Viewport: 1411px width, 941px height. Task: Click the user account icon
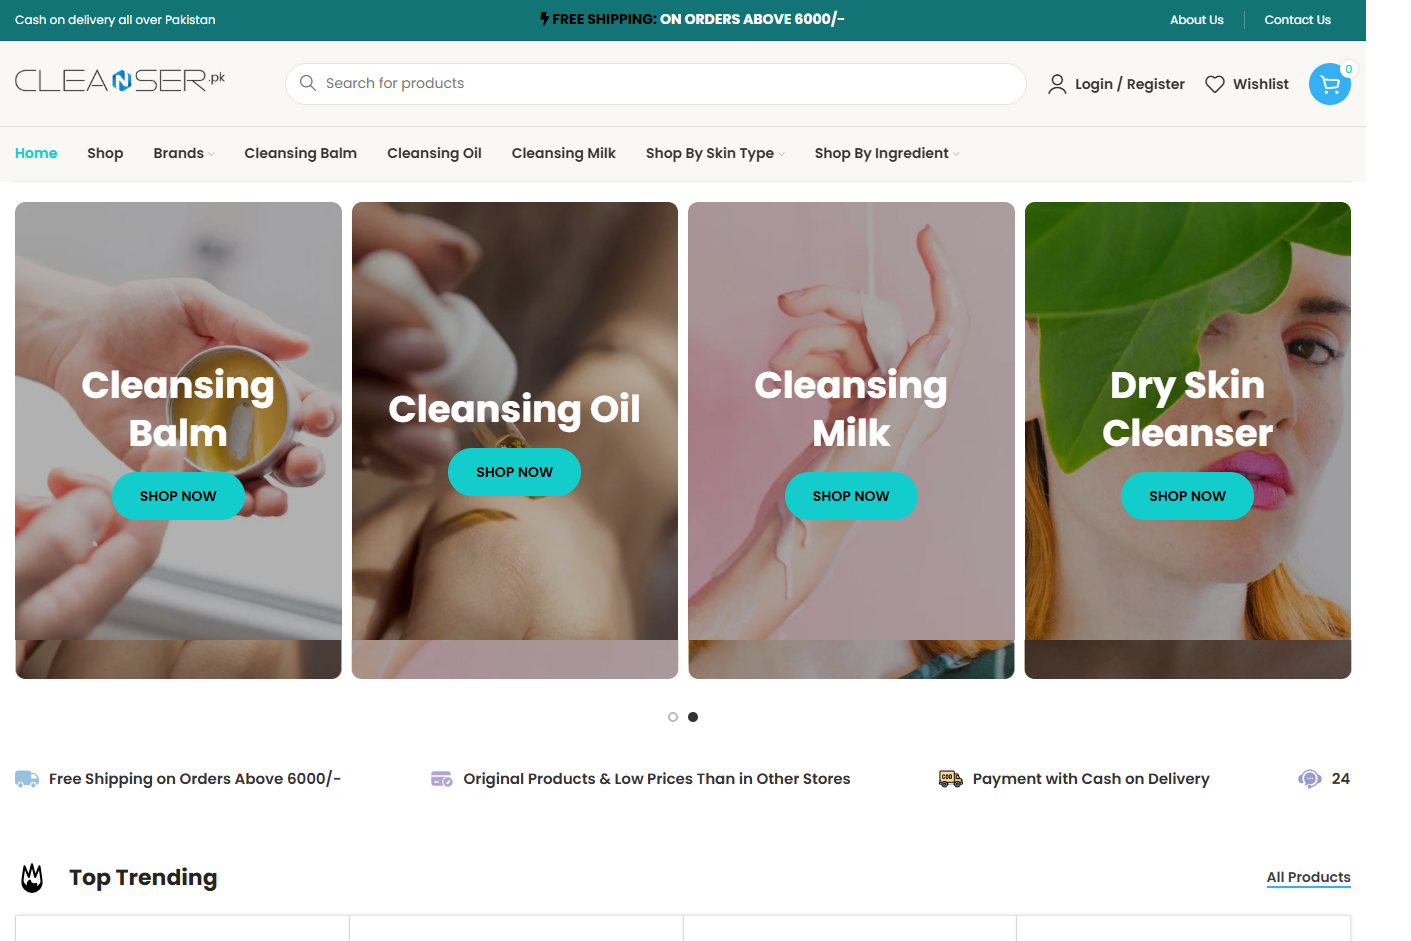[1057, 84]
